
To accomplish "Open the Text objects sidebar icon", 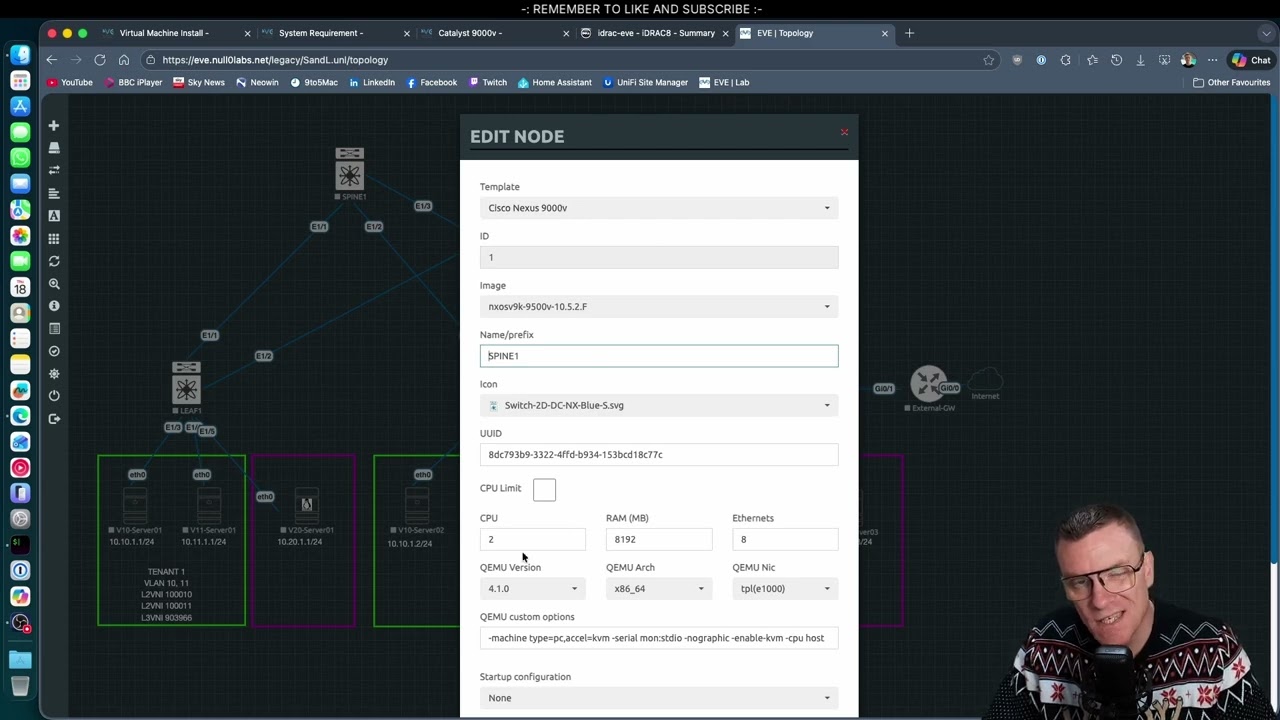I will point(54,216).
